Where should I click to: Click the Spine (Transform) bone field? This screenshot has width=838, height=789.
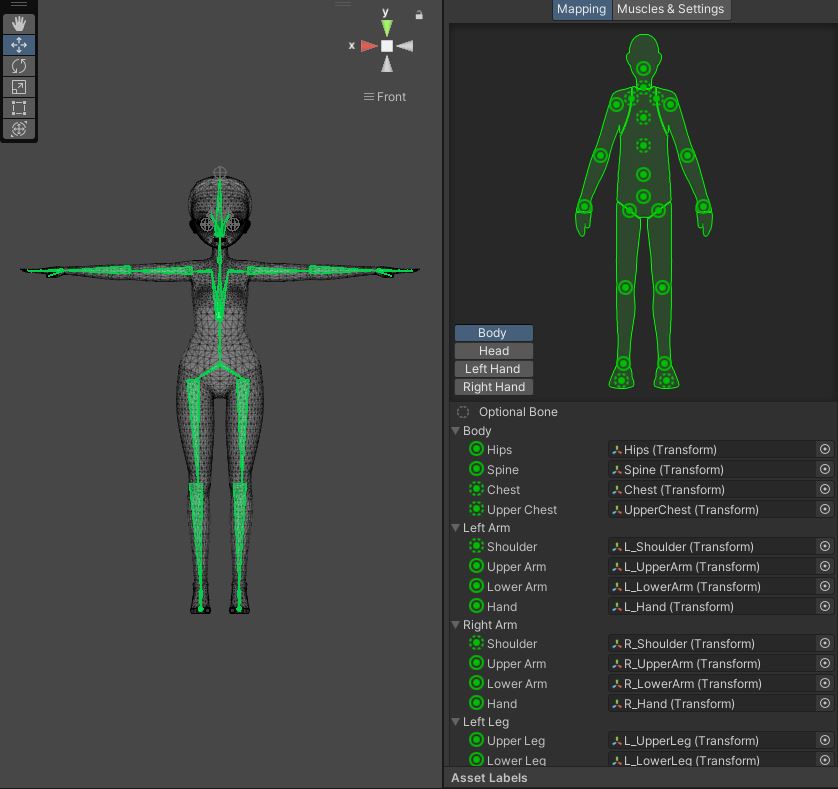click(710, 470)
